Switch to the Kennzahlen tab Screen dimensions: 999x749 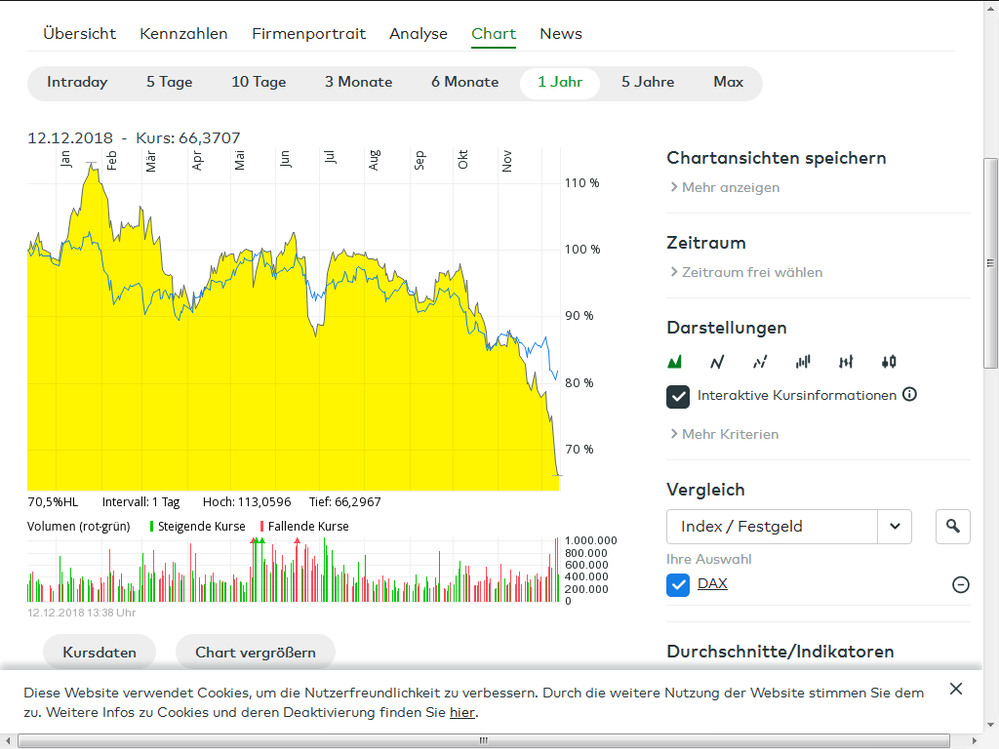184,33
